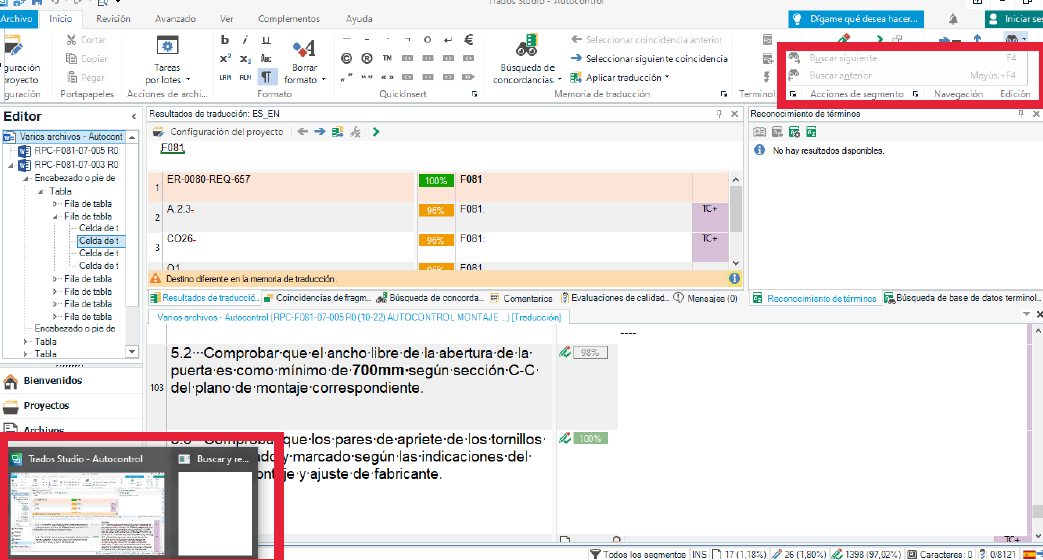Select next match blue arrow in results toolbar
Viewport: 1043px width, 560px height.
click(320, 132)
